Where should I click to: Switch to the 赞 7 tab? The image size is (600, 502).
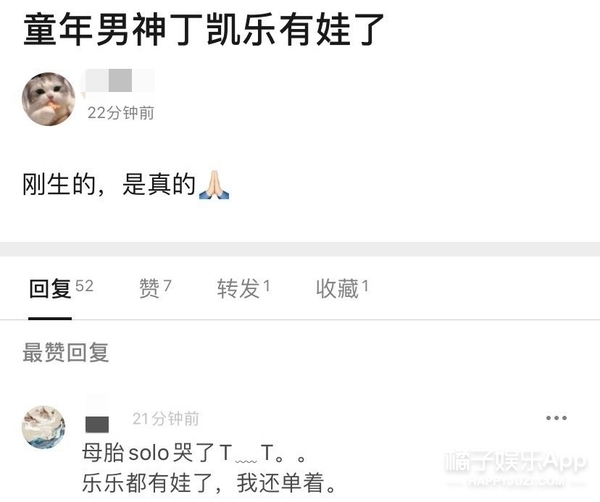pyautogui.click(x=155, y=288)
